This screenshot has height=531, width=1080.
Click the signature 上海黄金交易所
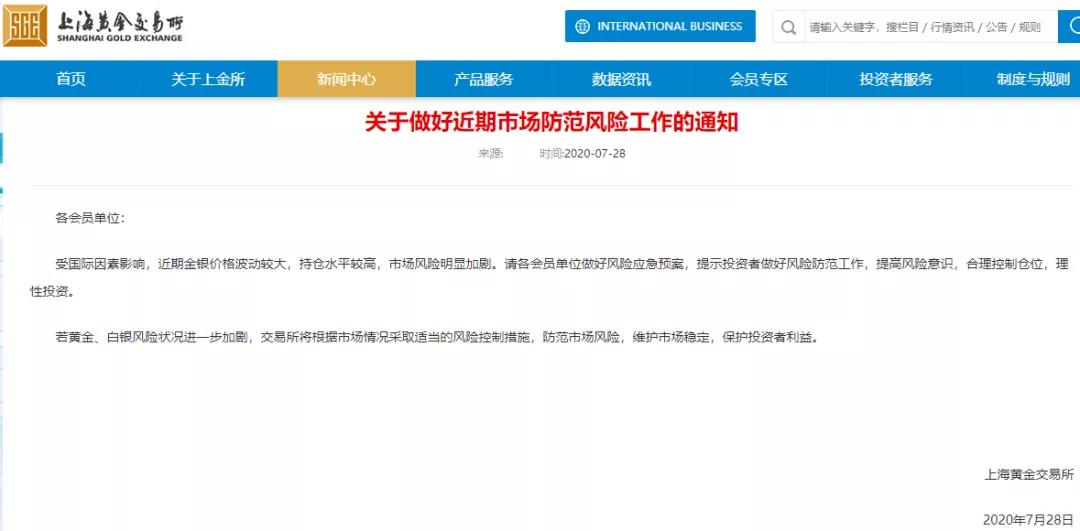pyautogui.click(x=1029, y=475)
